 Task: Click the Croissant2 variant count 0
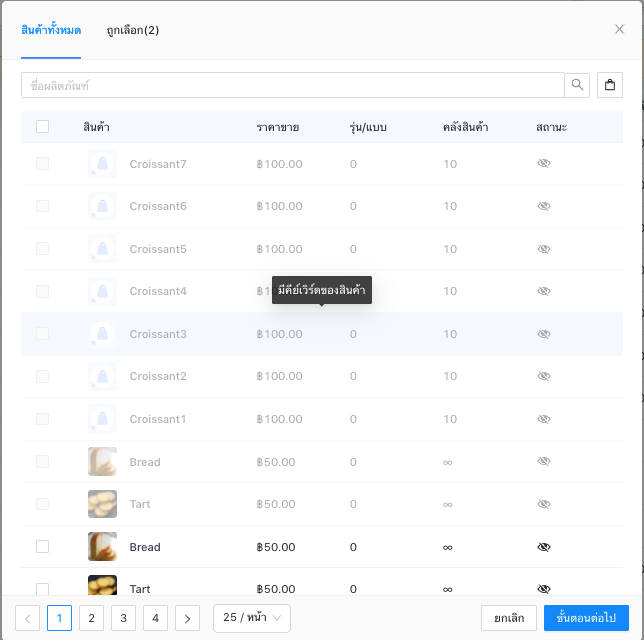pos(353,376)
